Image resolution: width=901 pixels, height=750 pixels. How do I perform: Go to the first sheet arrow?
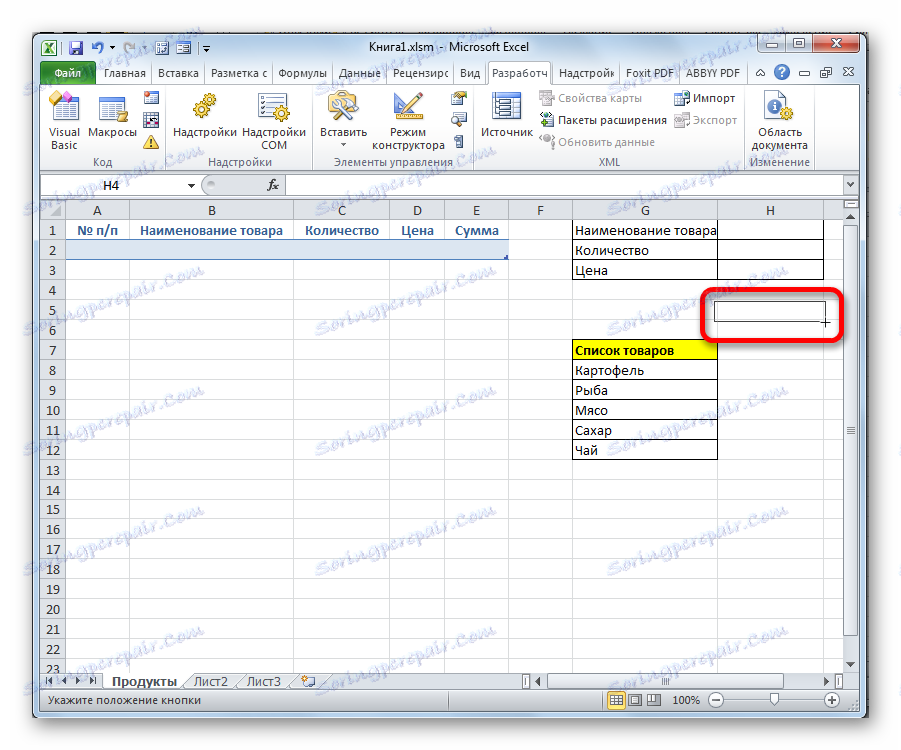(x=49, y=681)
